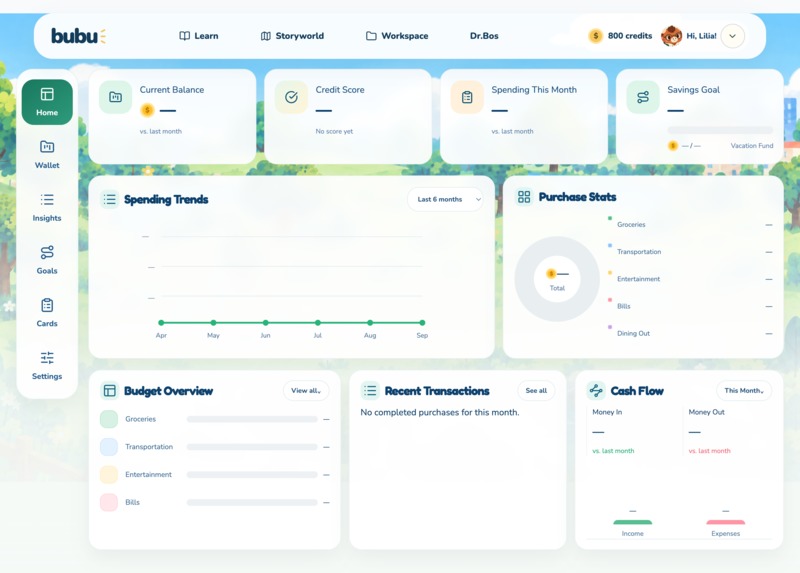Image resolution: width=800 pixels, height=573 pixels.
Task: Click the Purchase Stats grid icon
Action: pos(524,196)
